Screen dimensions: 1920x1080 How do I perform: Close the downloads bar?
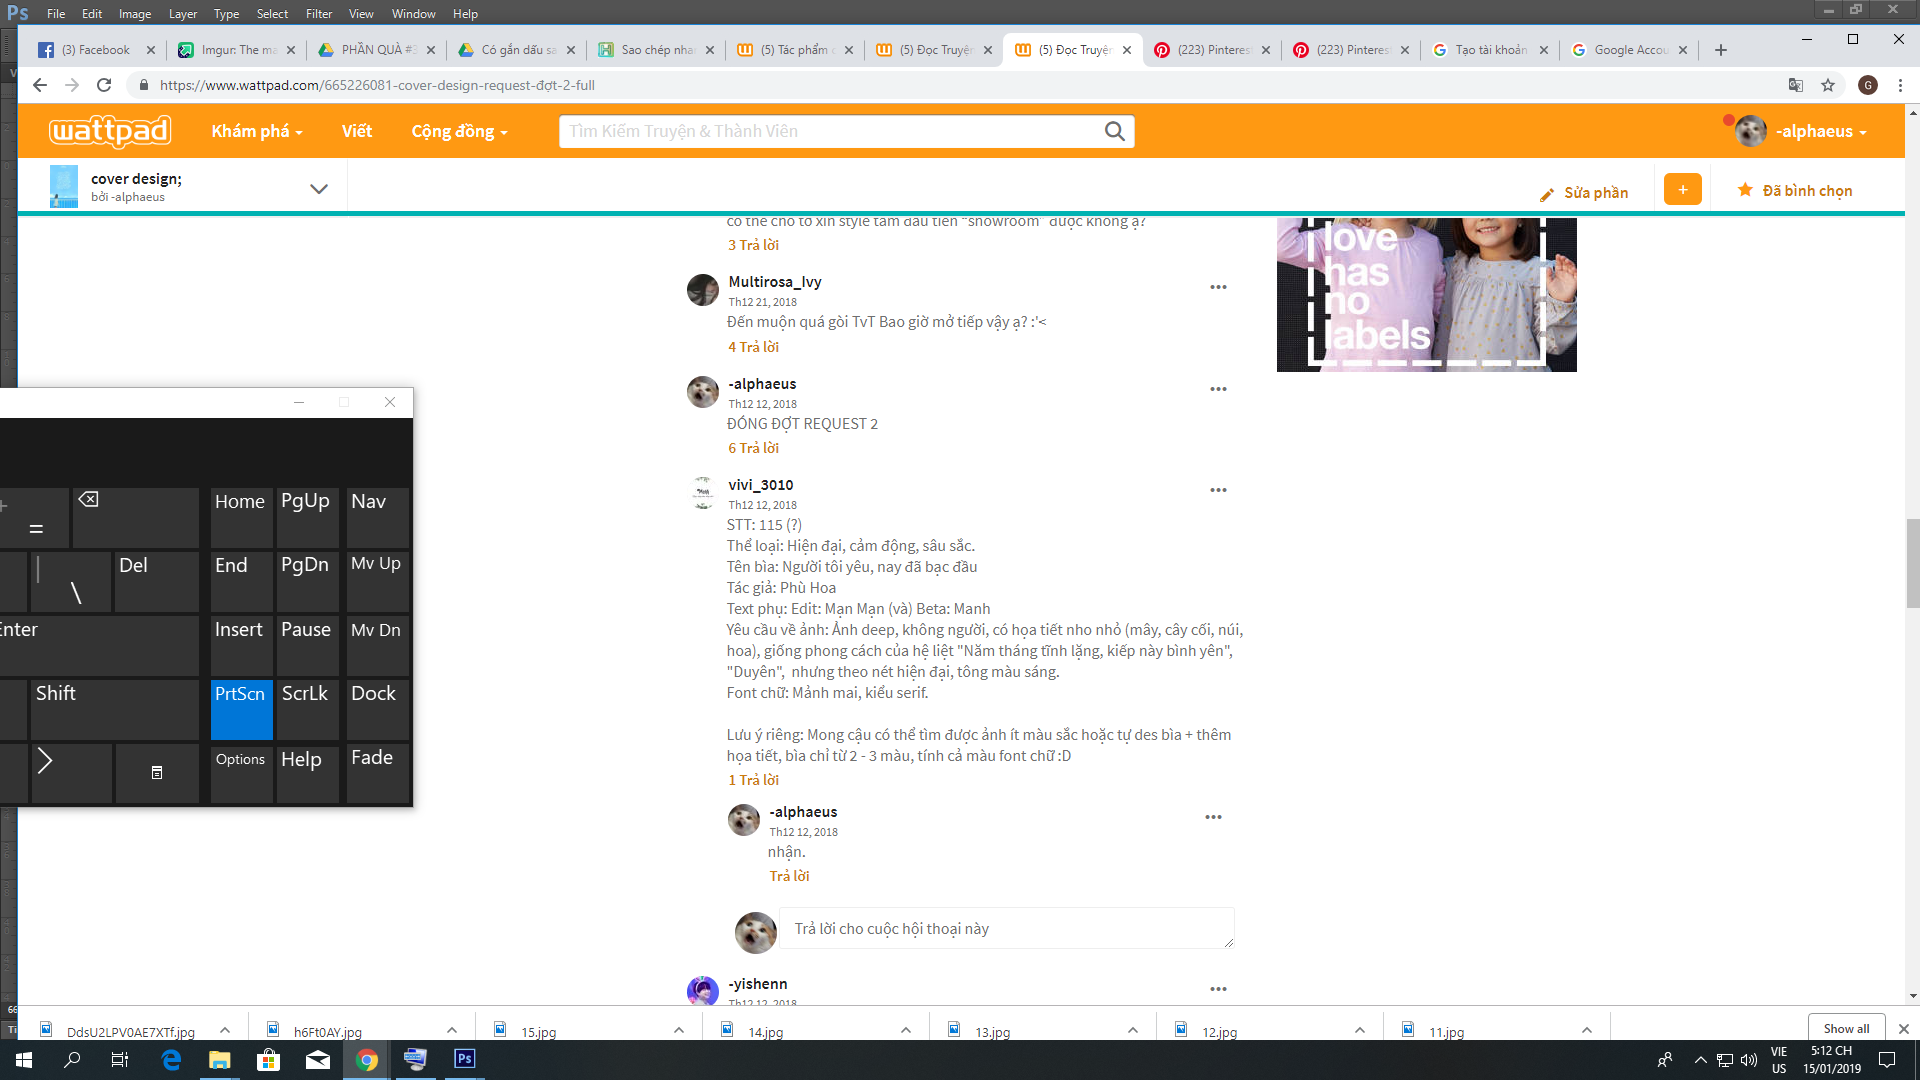click(x=1904, y=1029)
